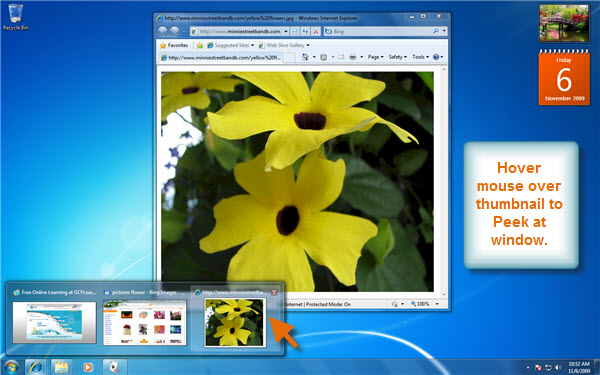Screen dimensions: 600x375
Task: Print the page with the printer icon
Action: (x=353, y=57)
